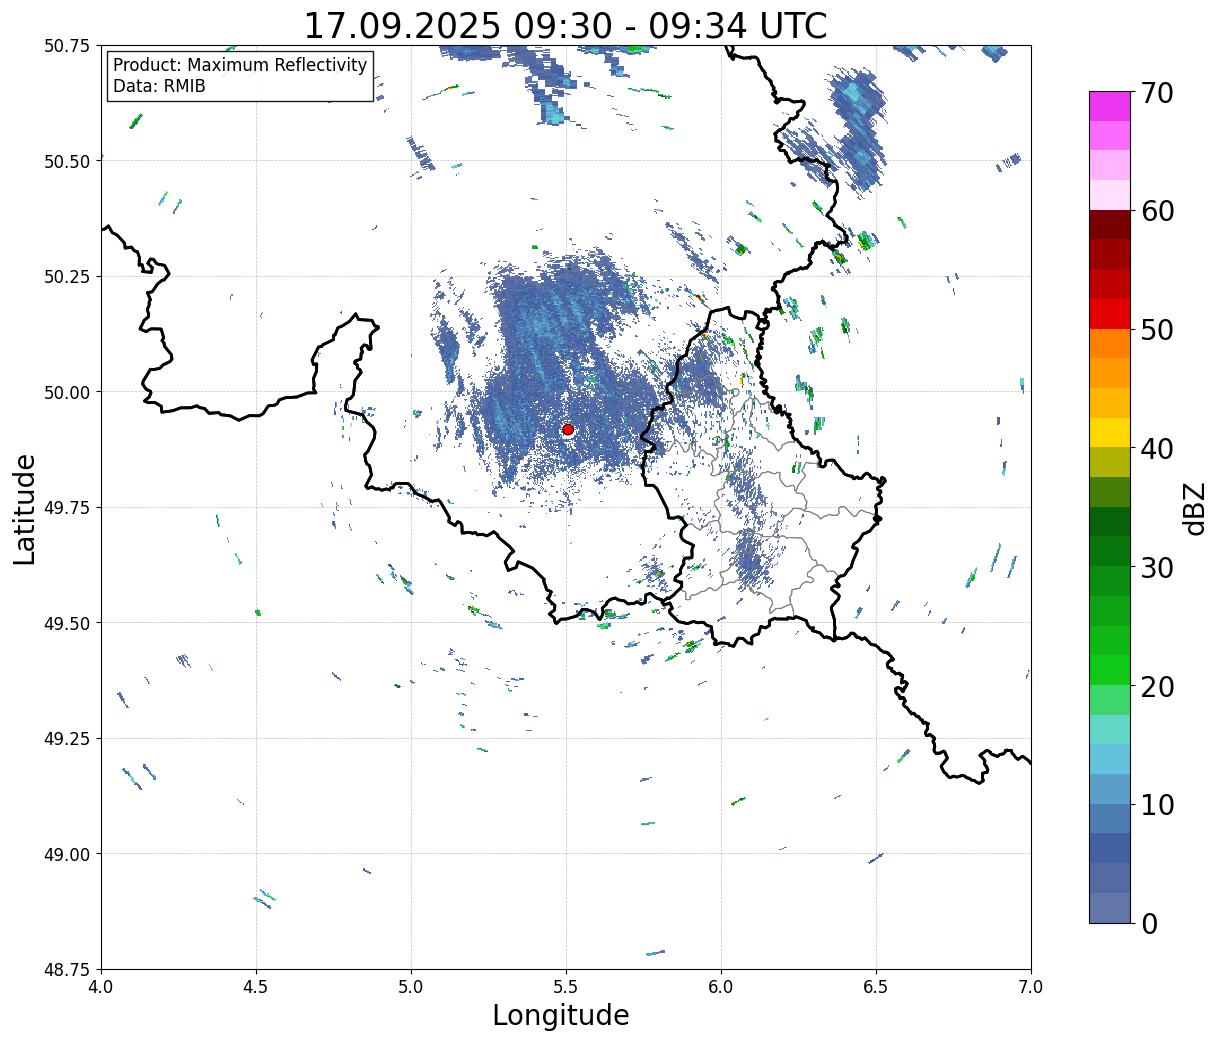Click the longitude tick label 6.0
The height and width of the screenshot is (1040, 1219).
(721, 987)
